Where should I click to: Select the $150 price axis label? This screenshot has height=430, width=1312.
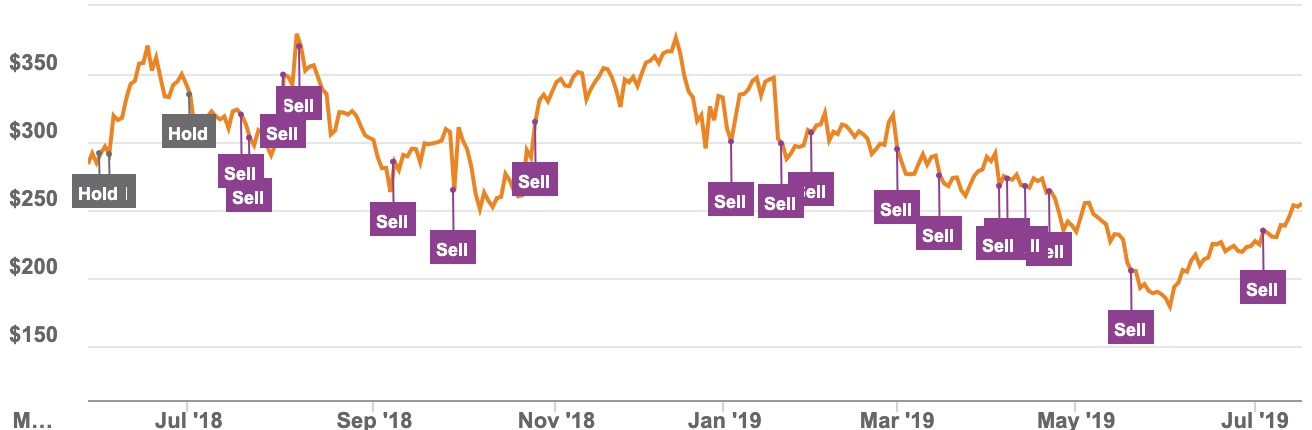tap(33, 337)
